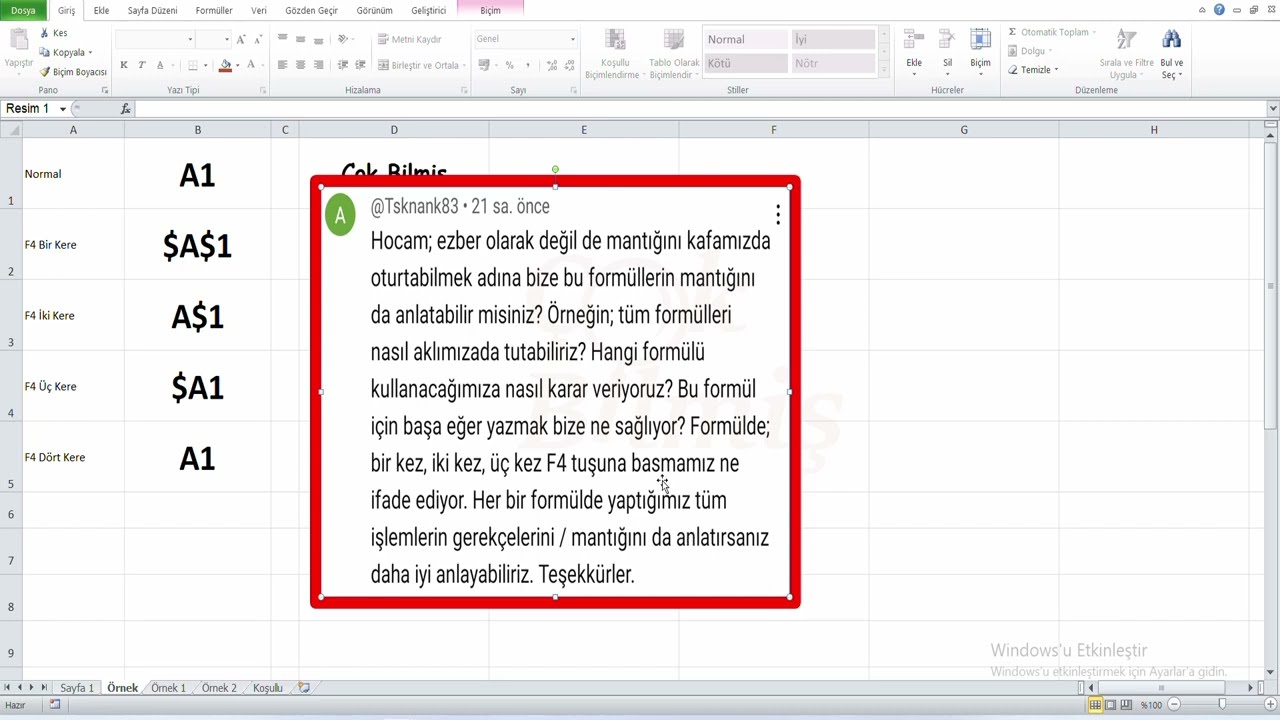
Task: Click the increase font size icon
Action: (241, 39)
